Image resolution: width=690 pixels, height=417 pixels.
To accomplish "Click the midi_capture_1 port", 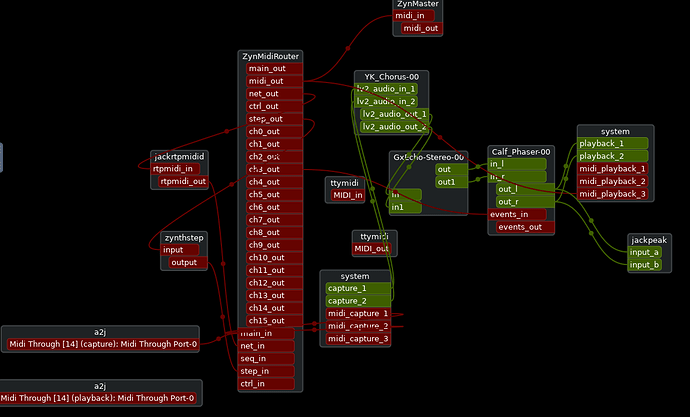I will [x=358, y=314].
